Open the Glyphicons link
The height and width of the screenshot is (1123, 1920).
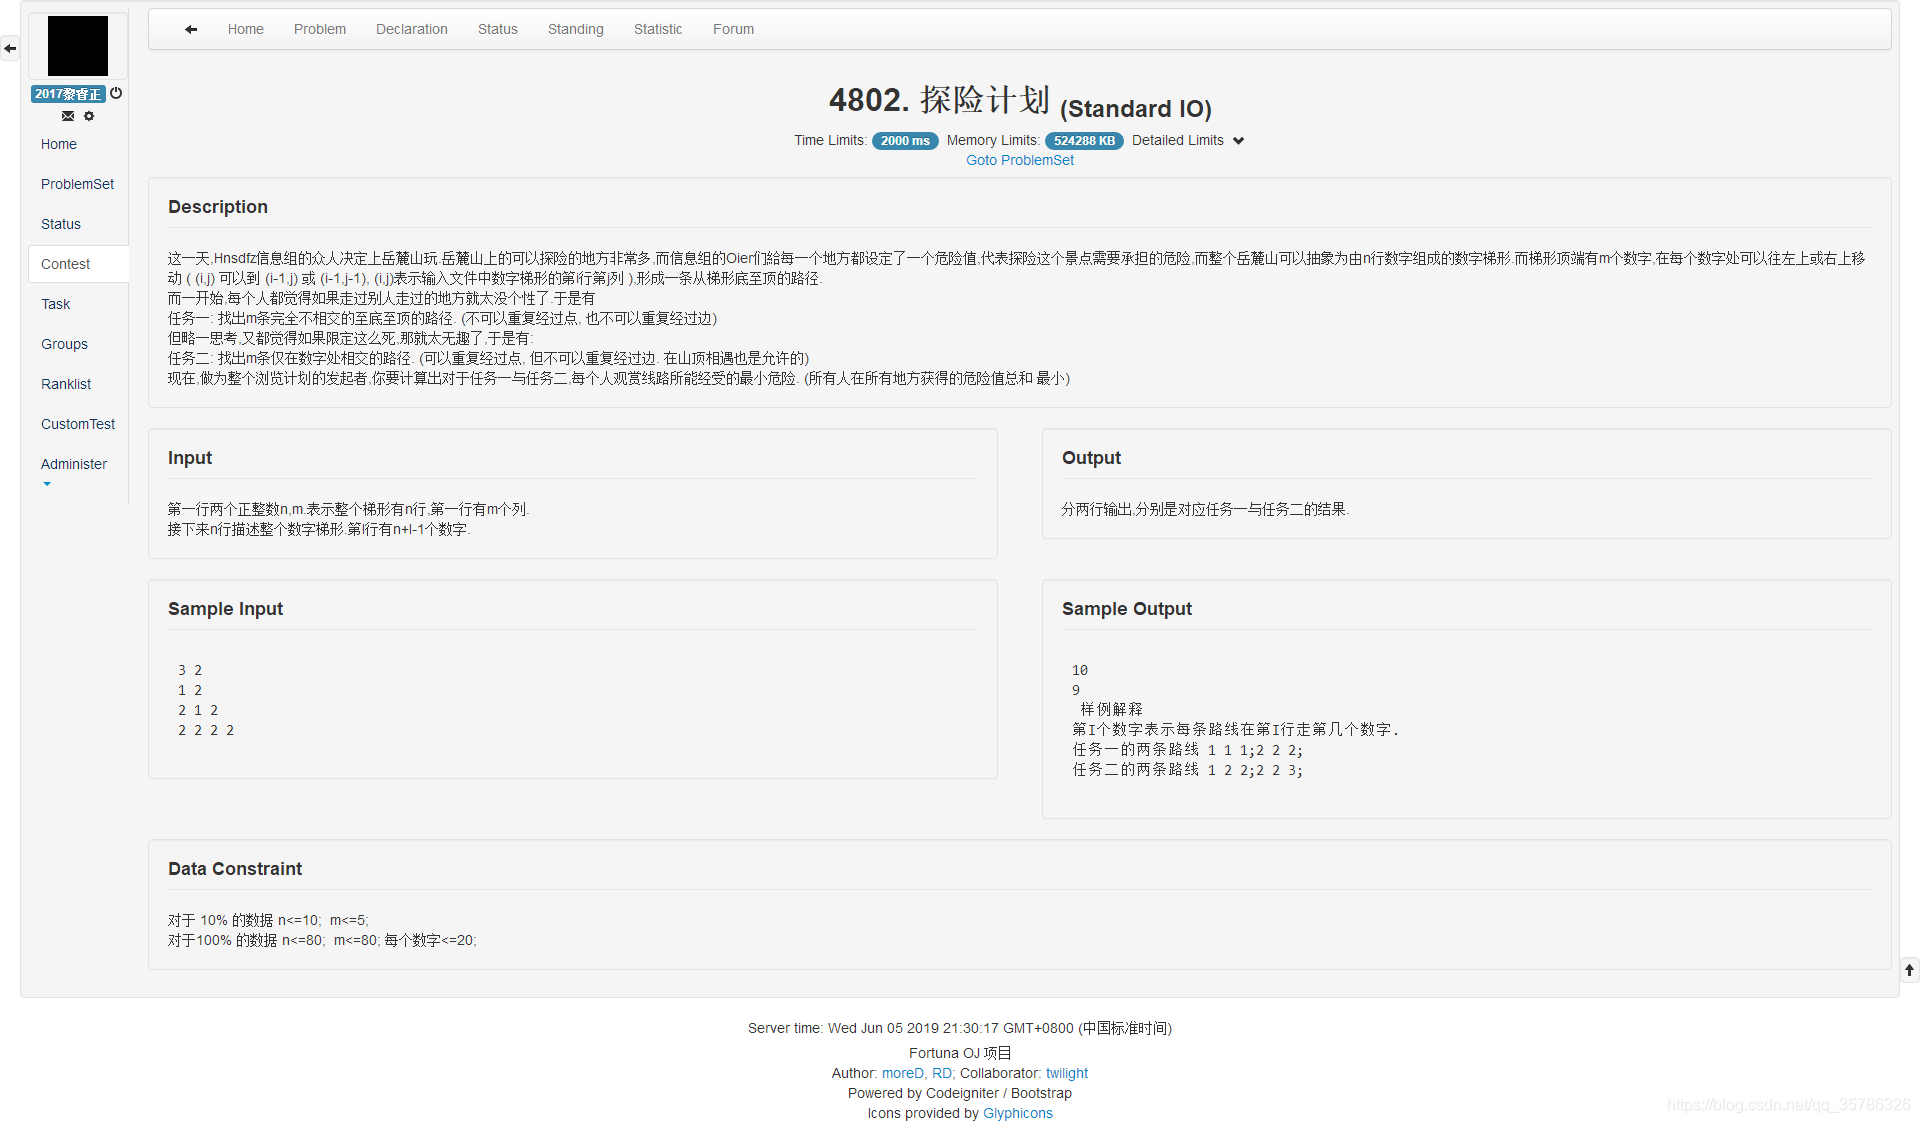click(1018, 1113)
